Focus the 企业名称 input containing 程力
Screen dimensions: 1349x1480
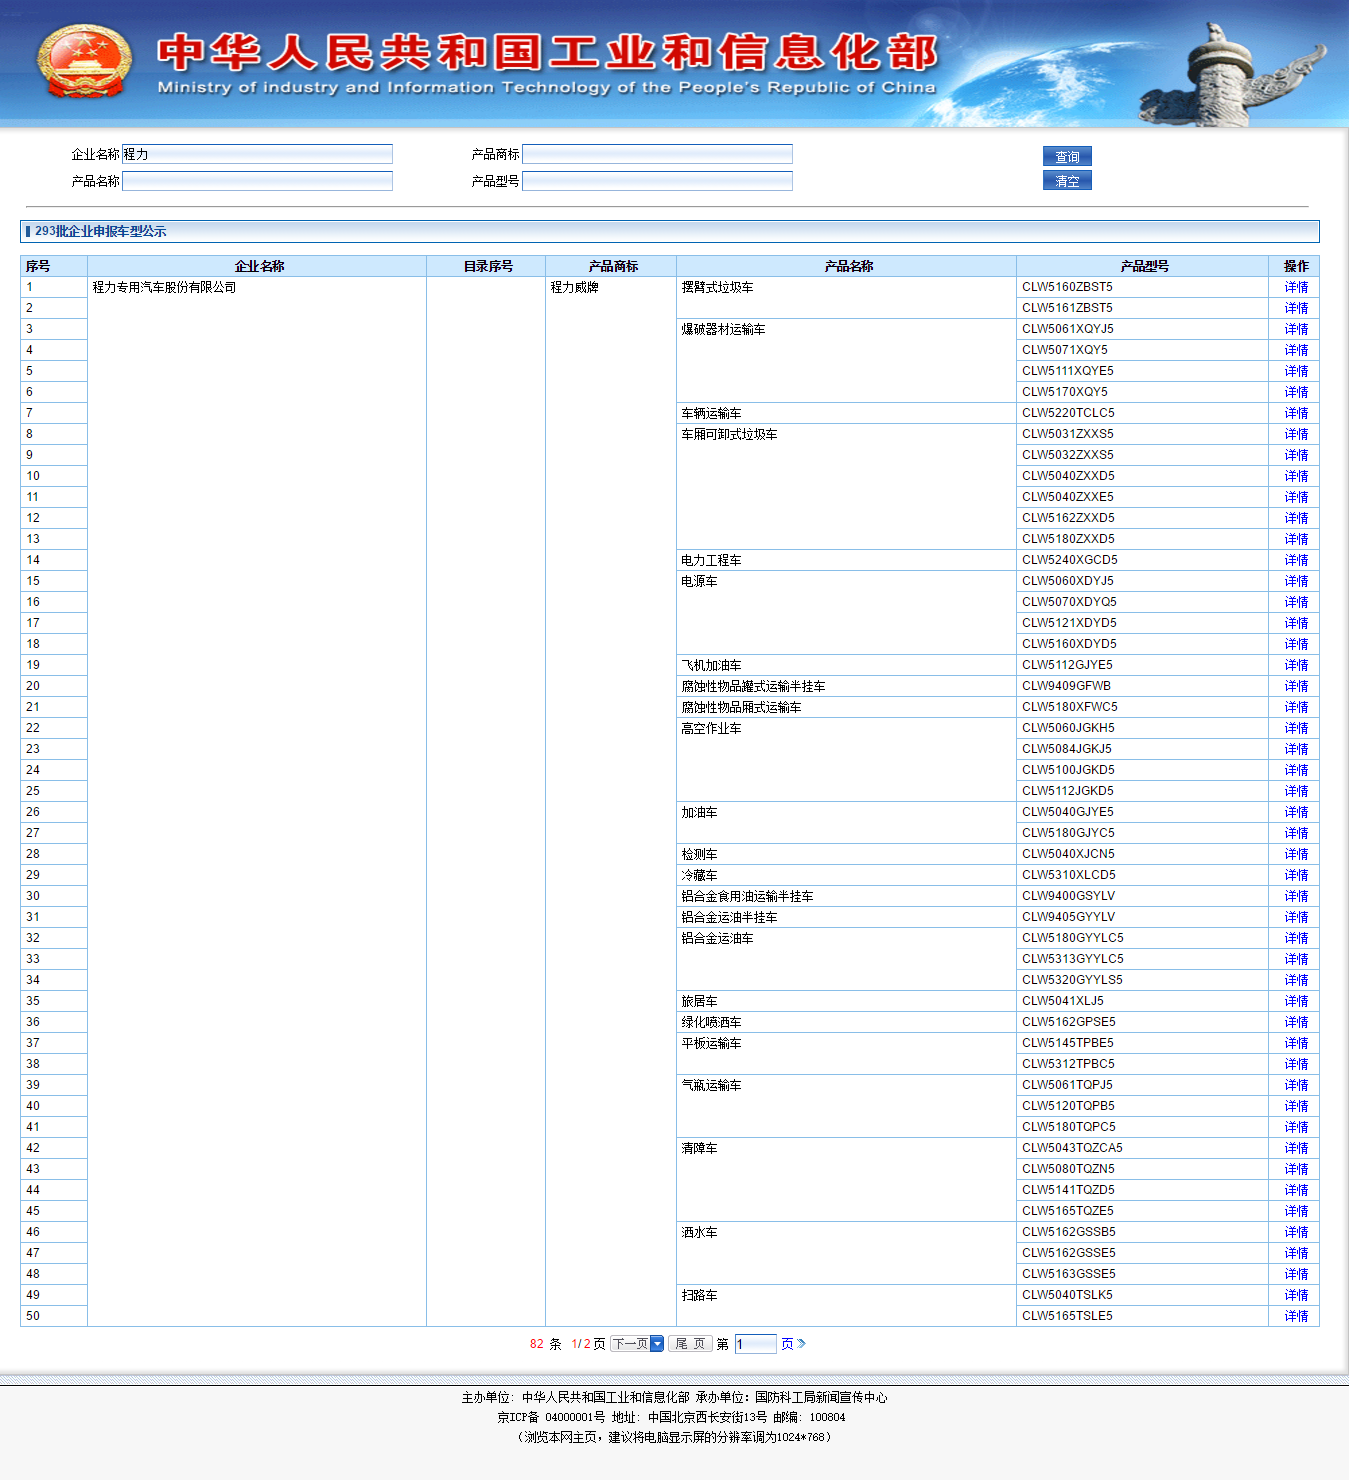point(257,154)
